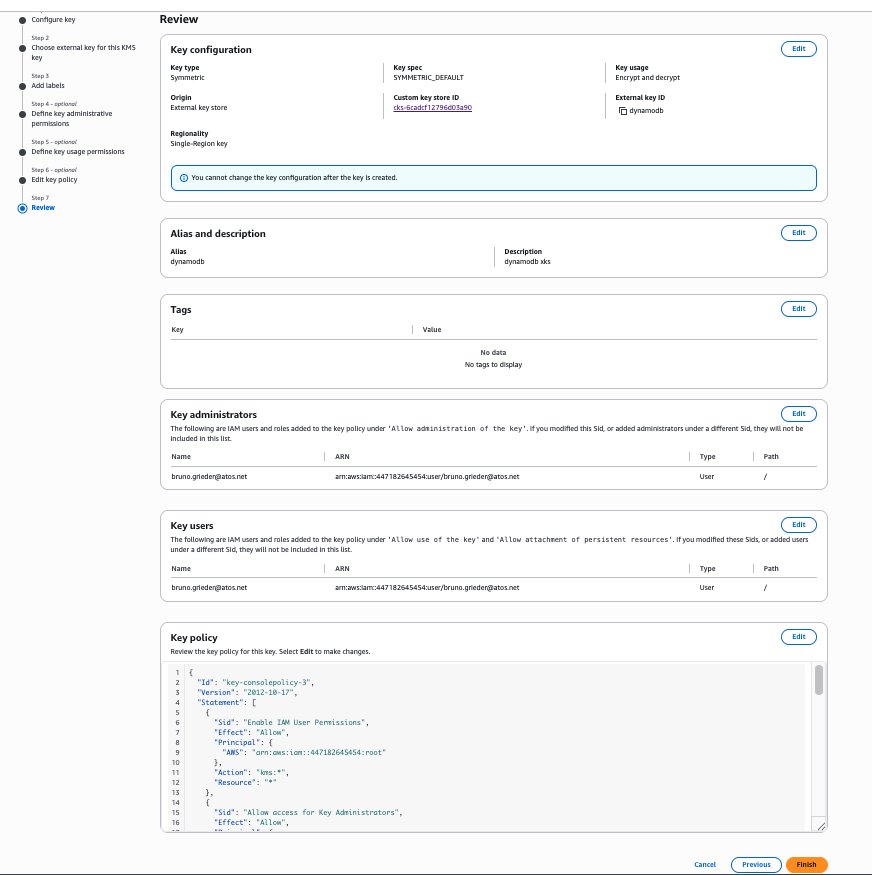Click the info icon in the configuration notice
Viewport: 872px width, 875px height.
(183, 177)
